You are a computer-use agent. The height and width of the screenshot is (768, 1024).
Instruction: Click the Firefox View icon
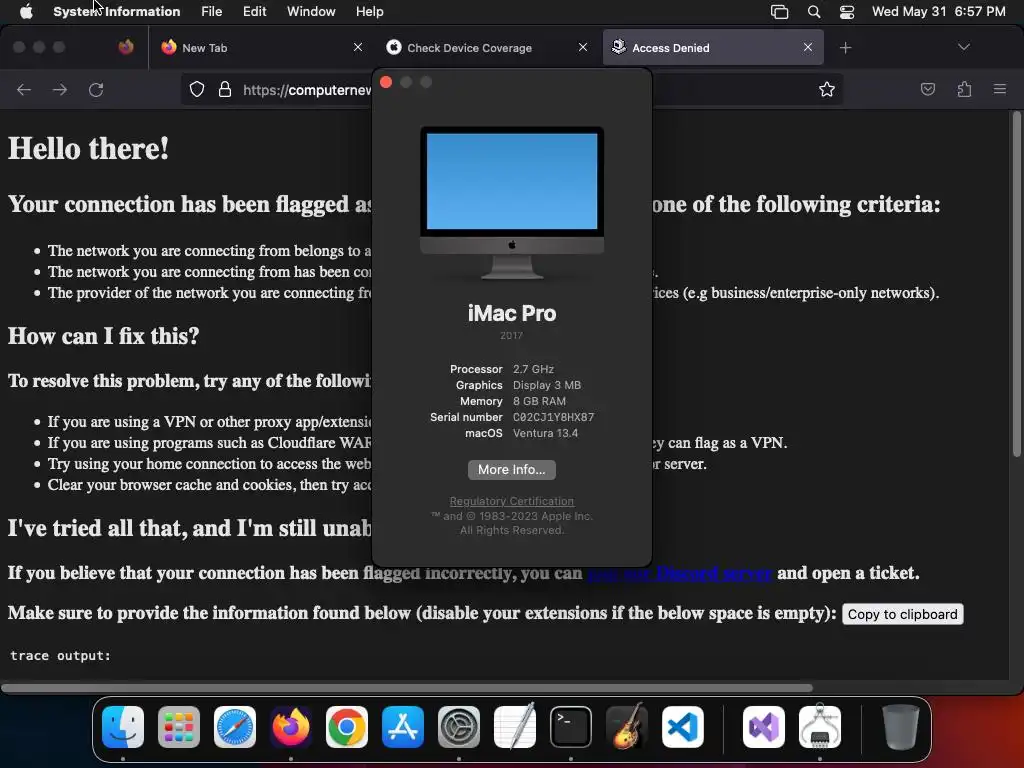click(x=126, y=47)
